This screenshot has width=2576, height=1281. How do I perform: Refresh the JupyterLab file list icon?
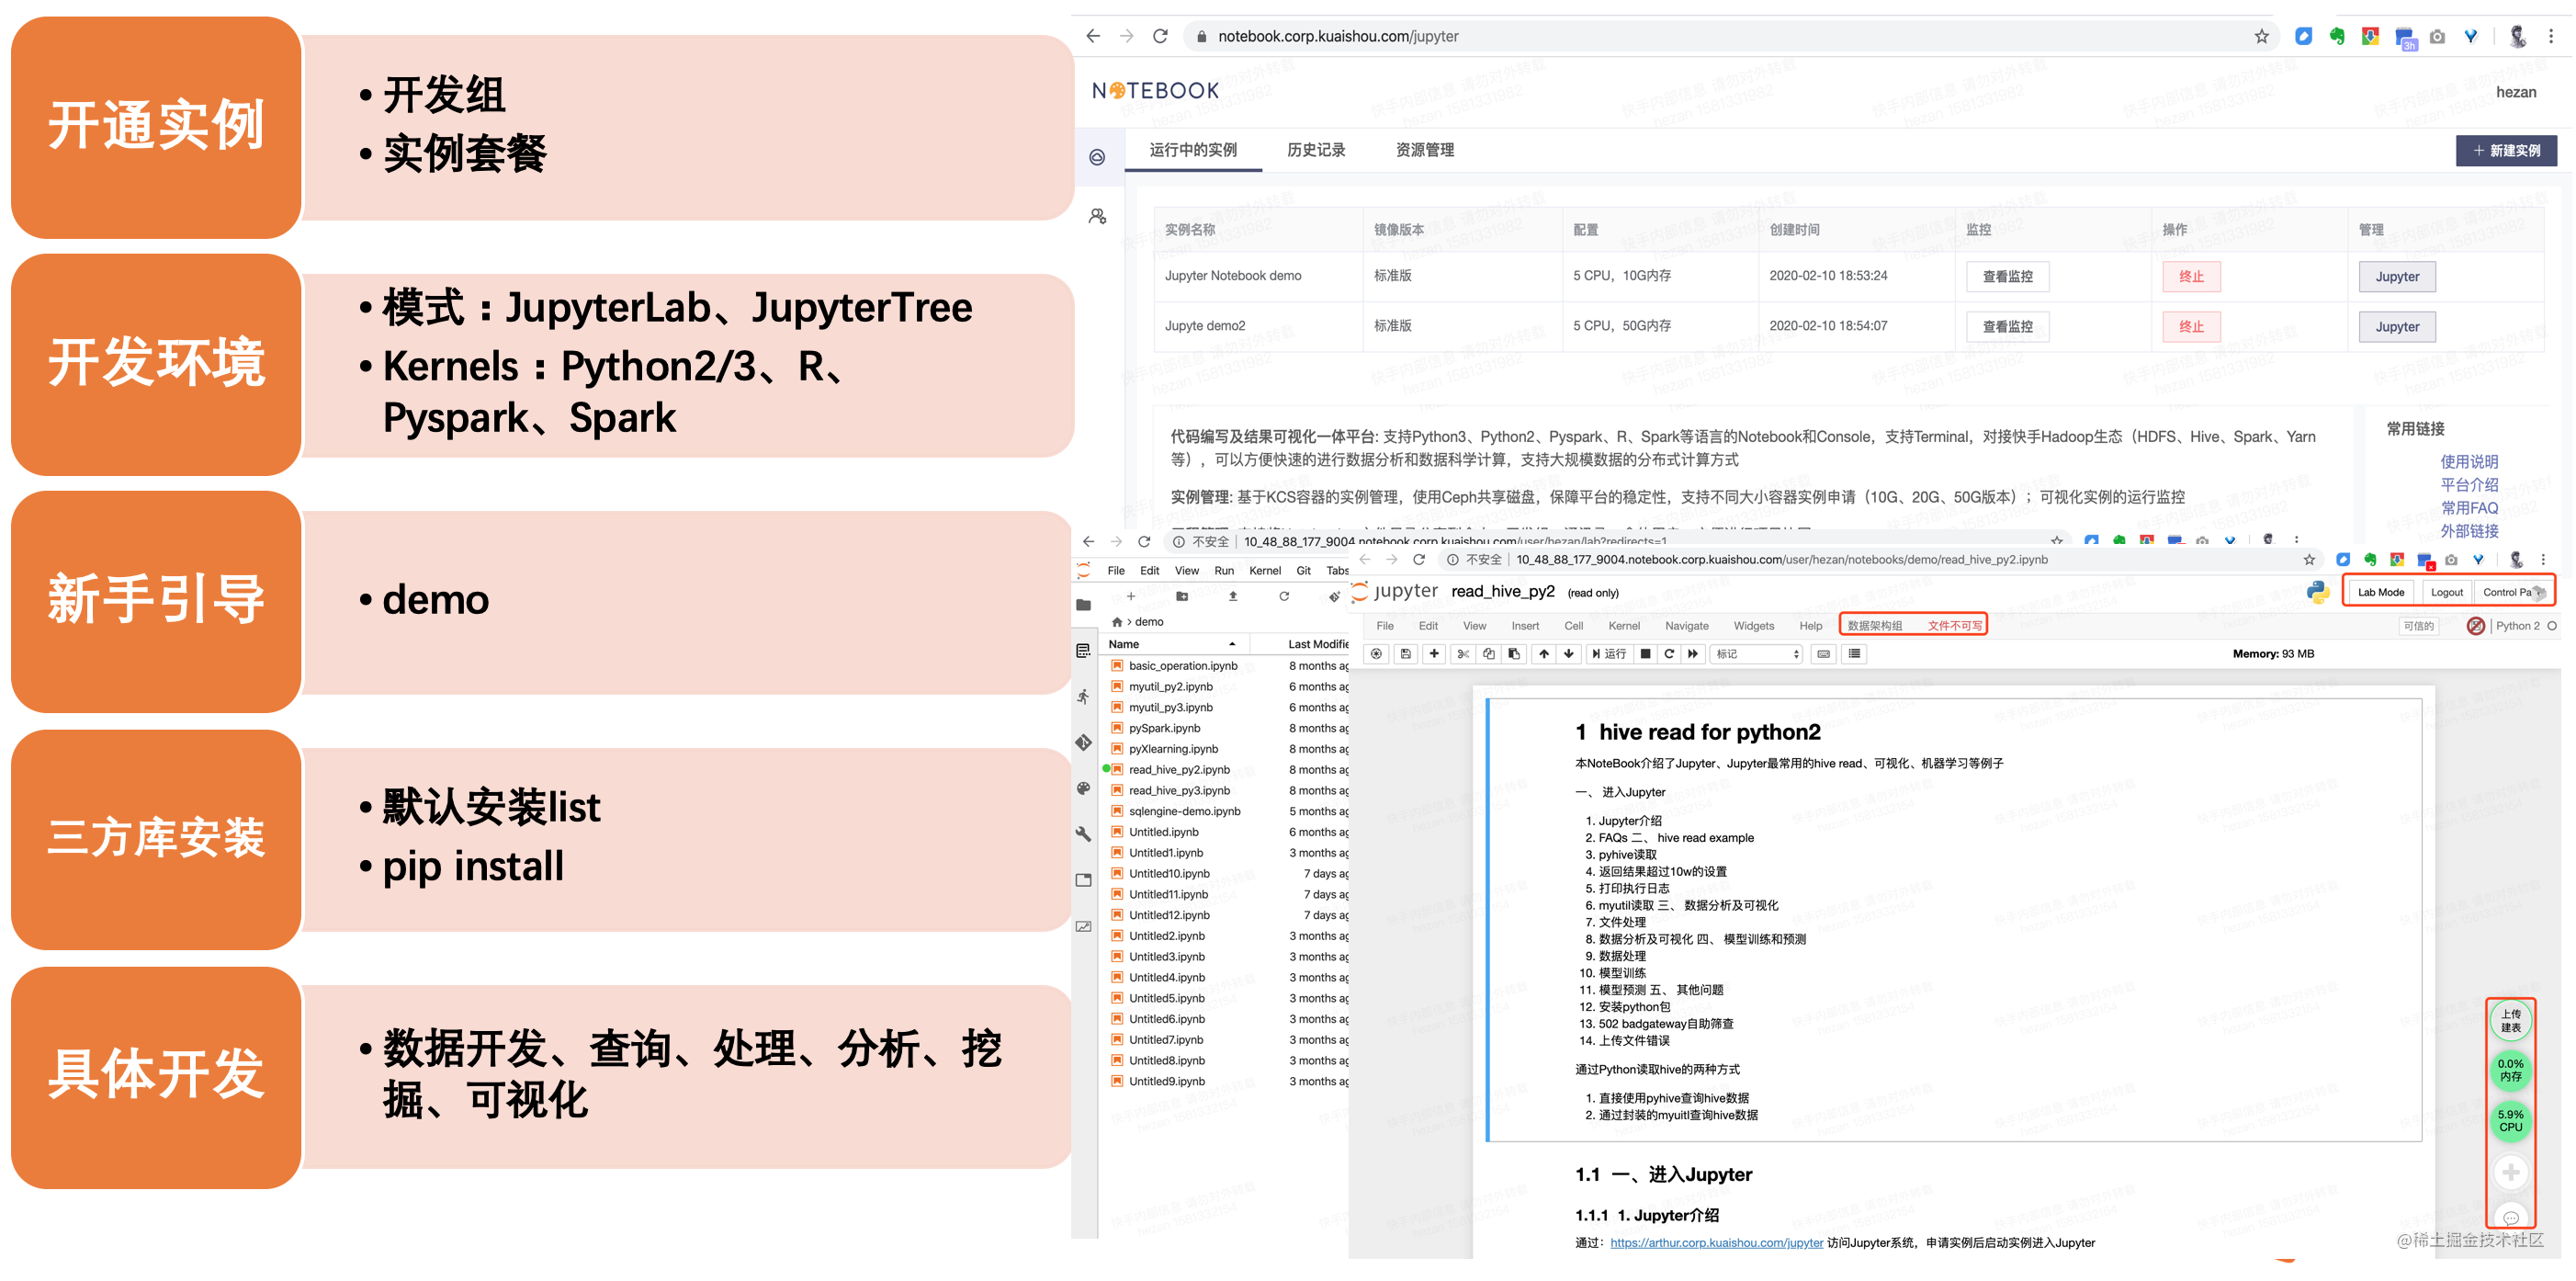1284,596
